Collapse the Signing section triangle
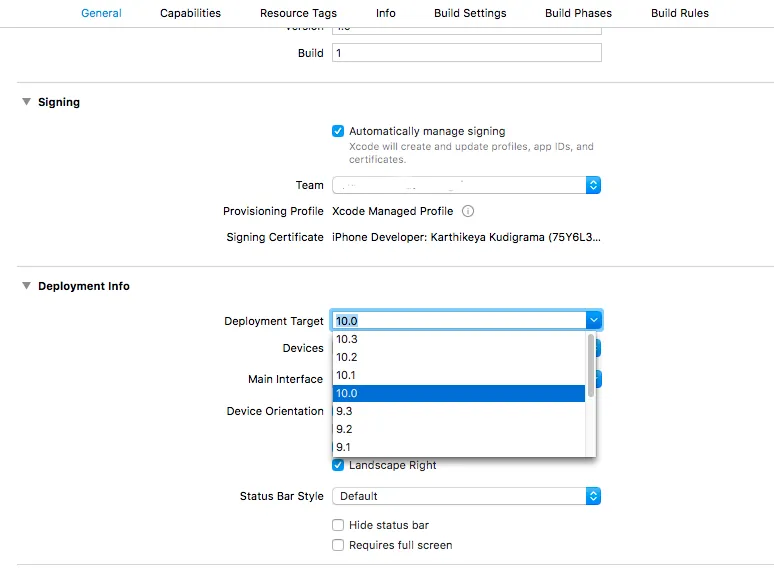774x569 pixels. [26, 102]
